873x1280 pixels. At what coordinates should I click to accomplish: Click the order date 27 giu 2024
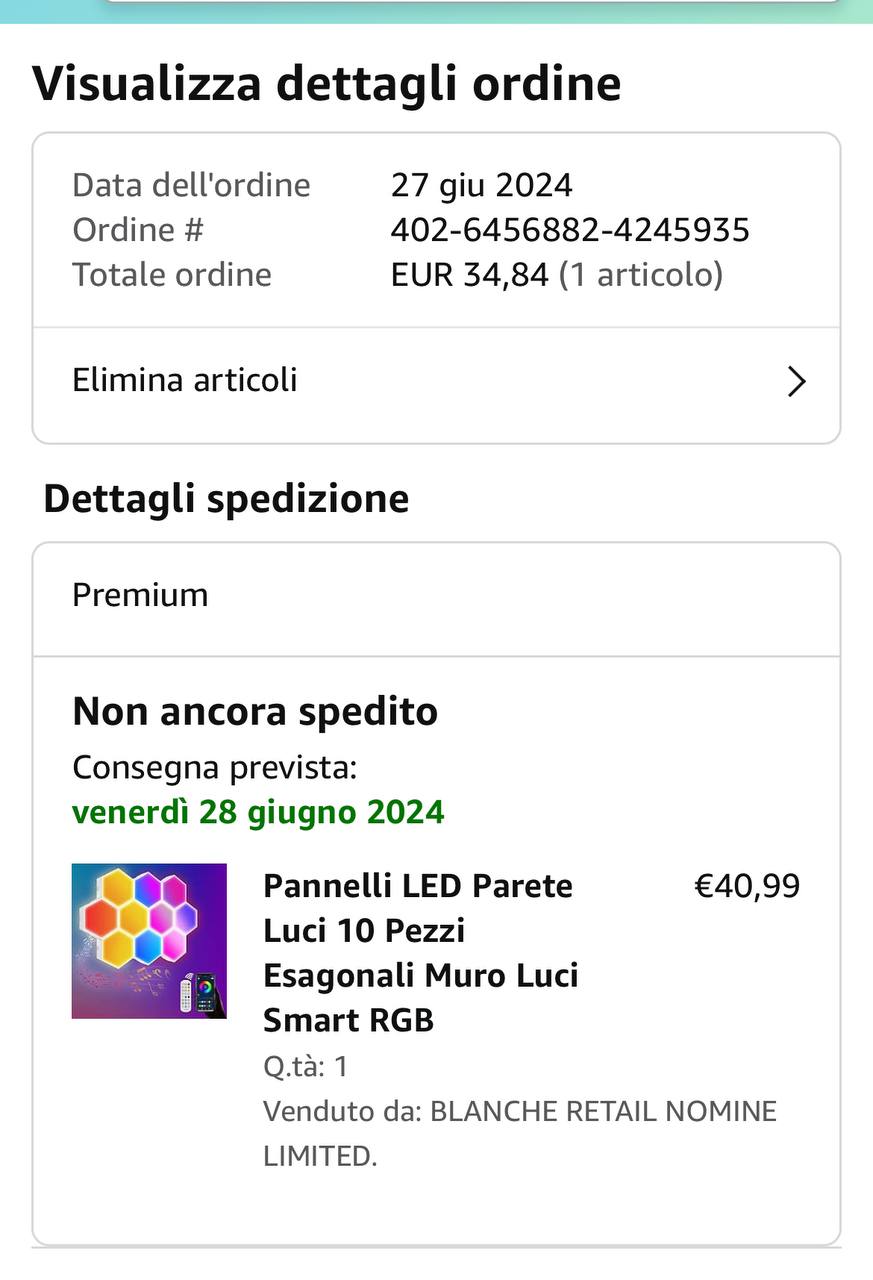click(481, 185)
